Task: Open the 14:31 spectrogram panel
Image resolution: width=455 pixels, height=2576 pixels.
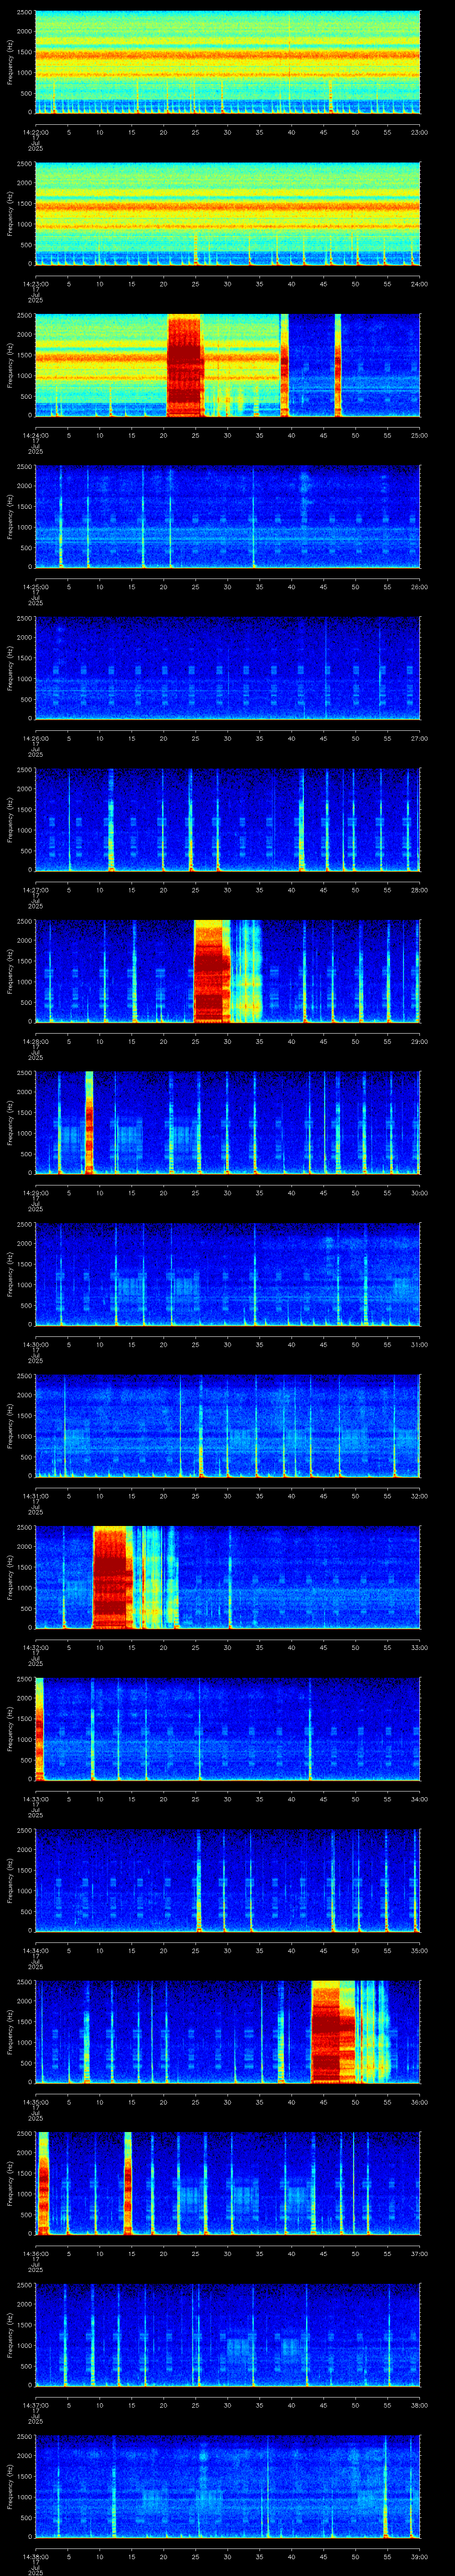Action: click(227, 1425)
